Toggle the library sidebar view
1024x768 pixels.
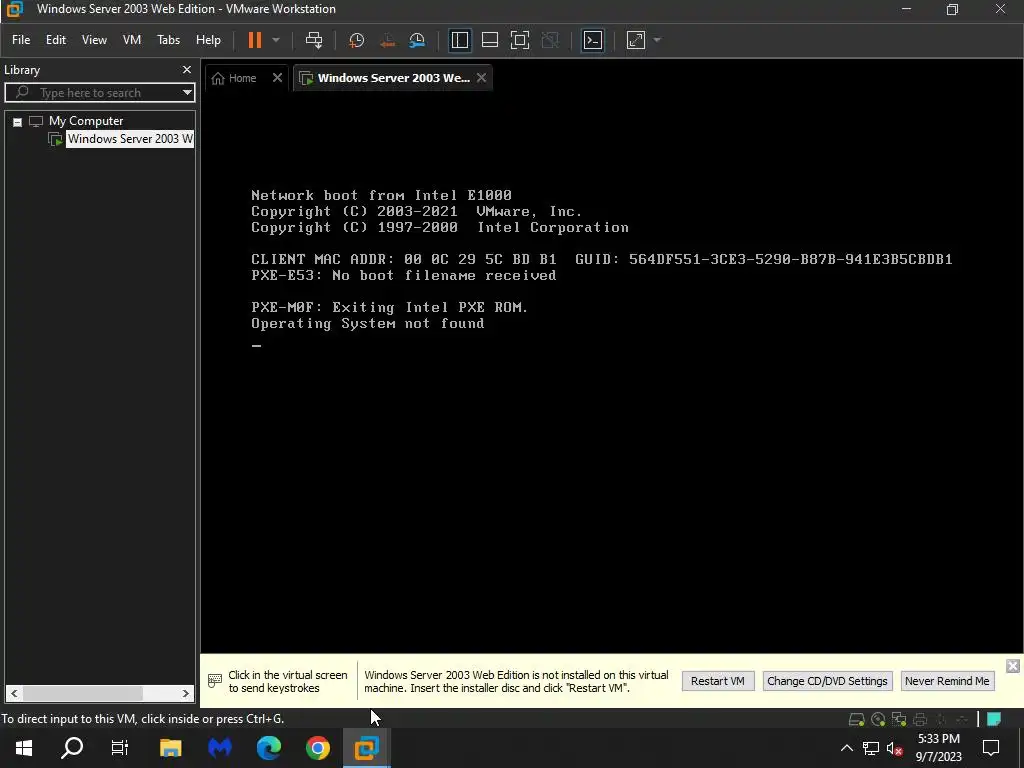[x=460, y=40]
